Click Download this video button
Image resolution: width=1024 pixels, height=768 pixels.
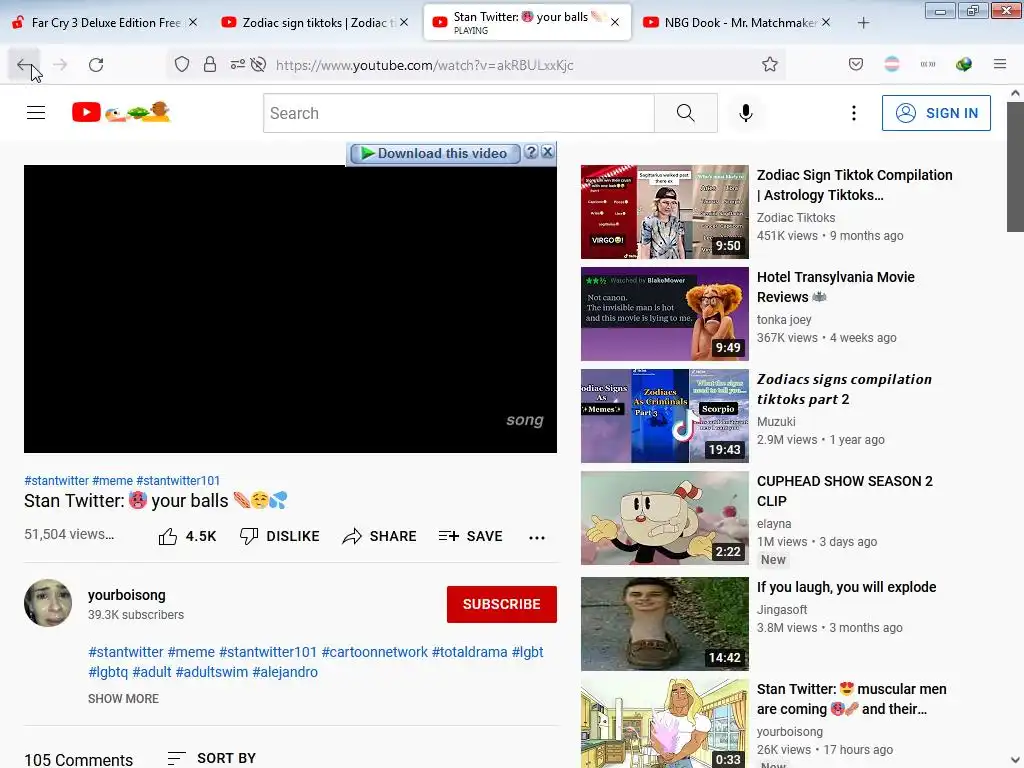coord(435,153)
